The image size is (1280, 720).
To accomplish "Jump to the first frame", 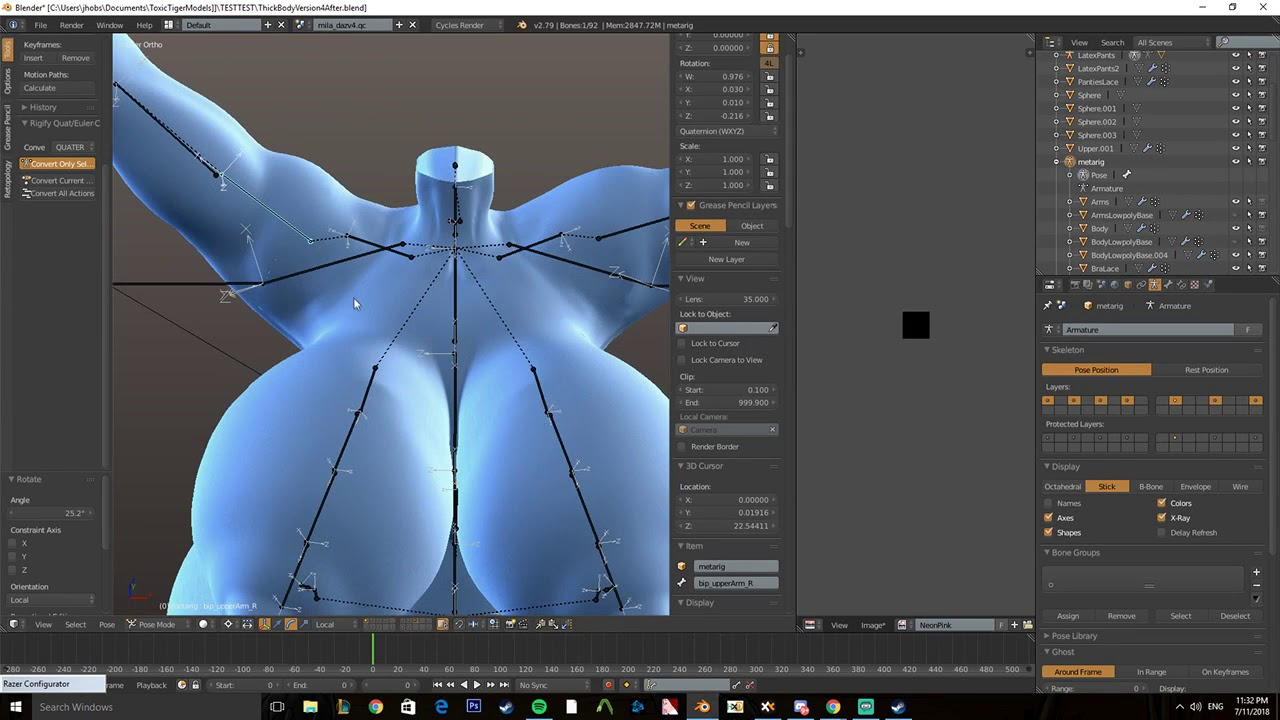I will click(x=437, y=685).
